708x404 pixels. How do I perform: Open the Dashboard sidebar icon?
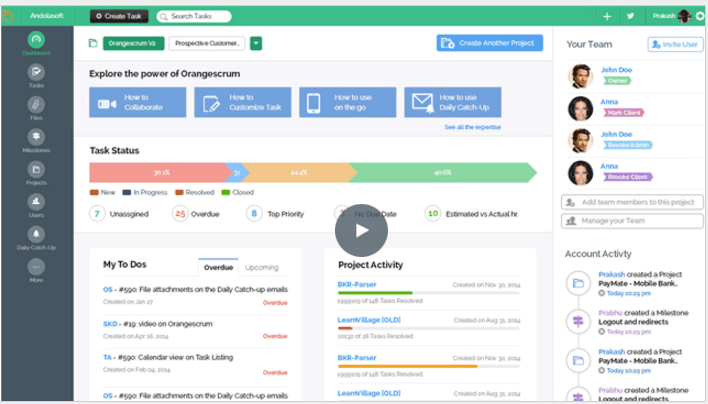[36, 40]
